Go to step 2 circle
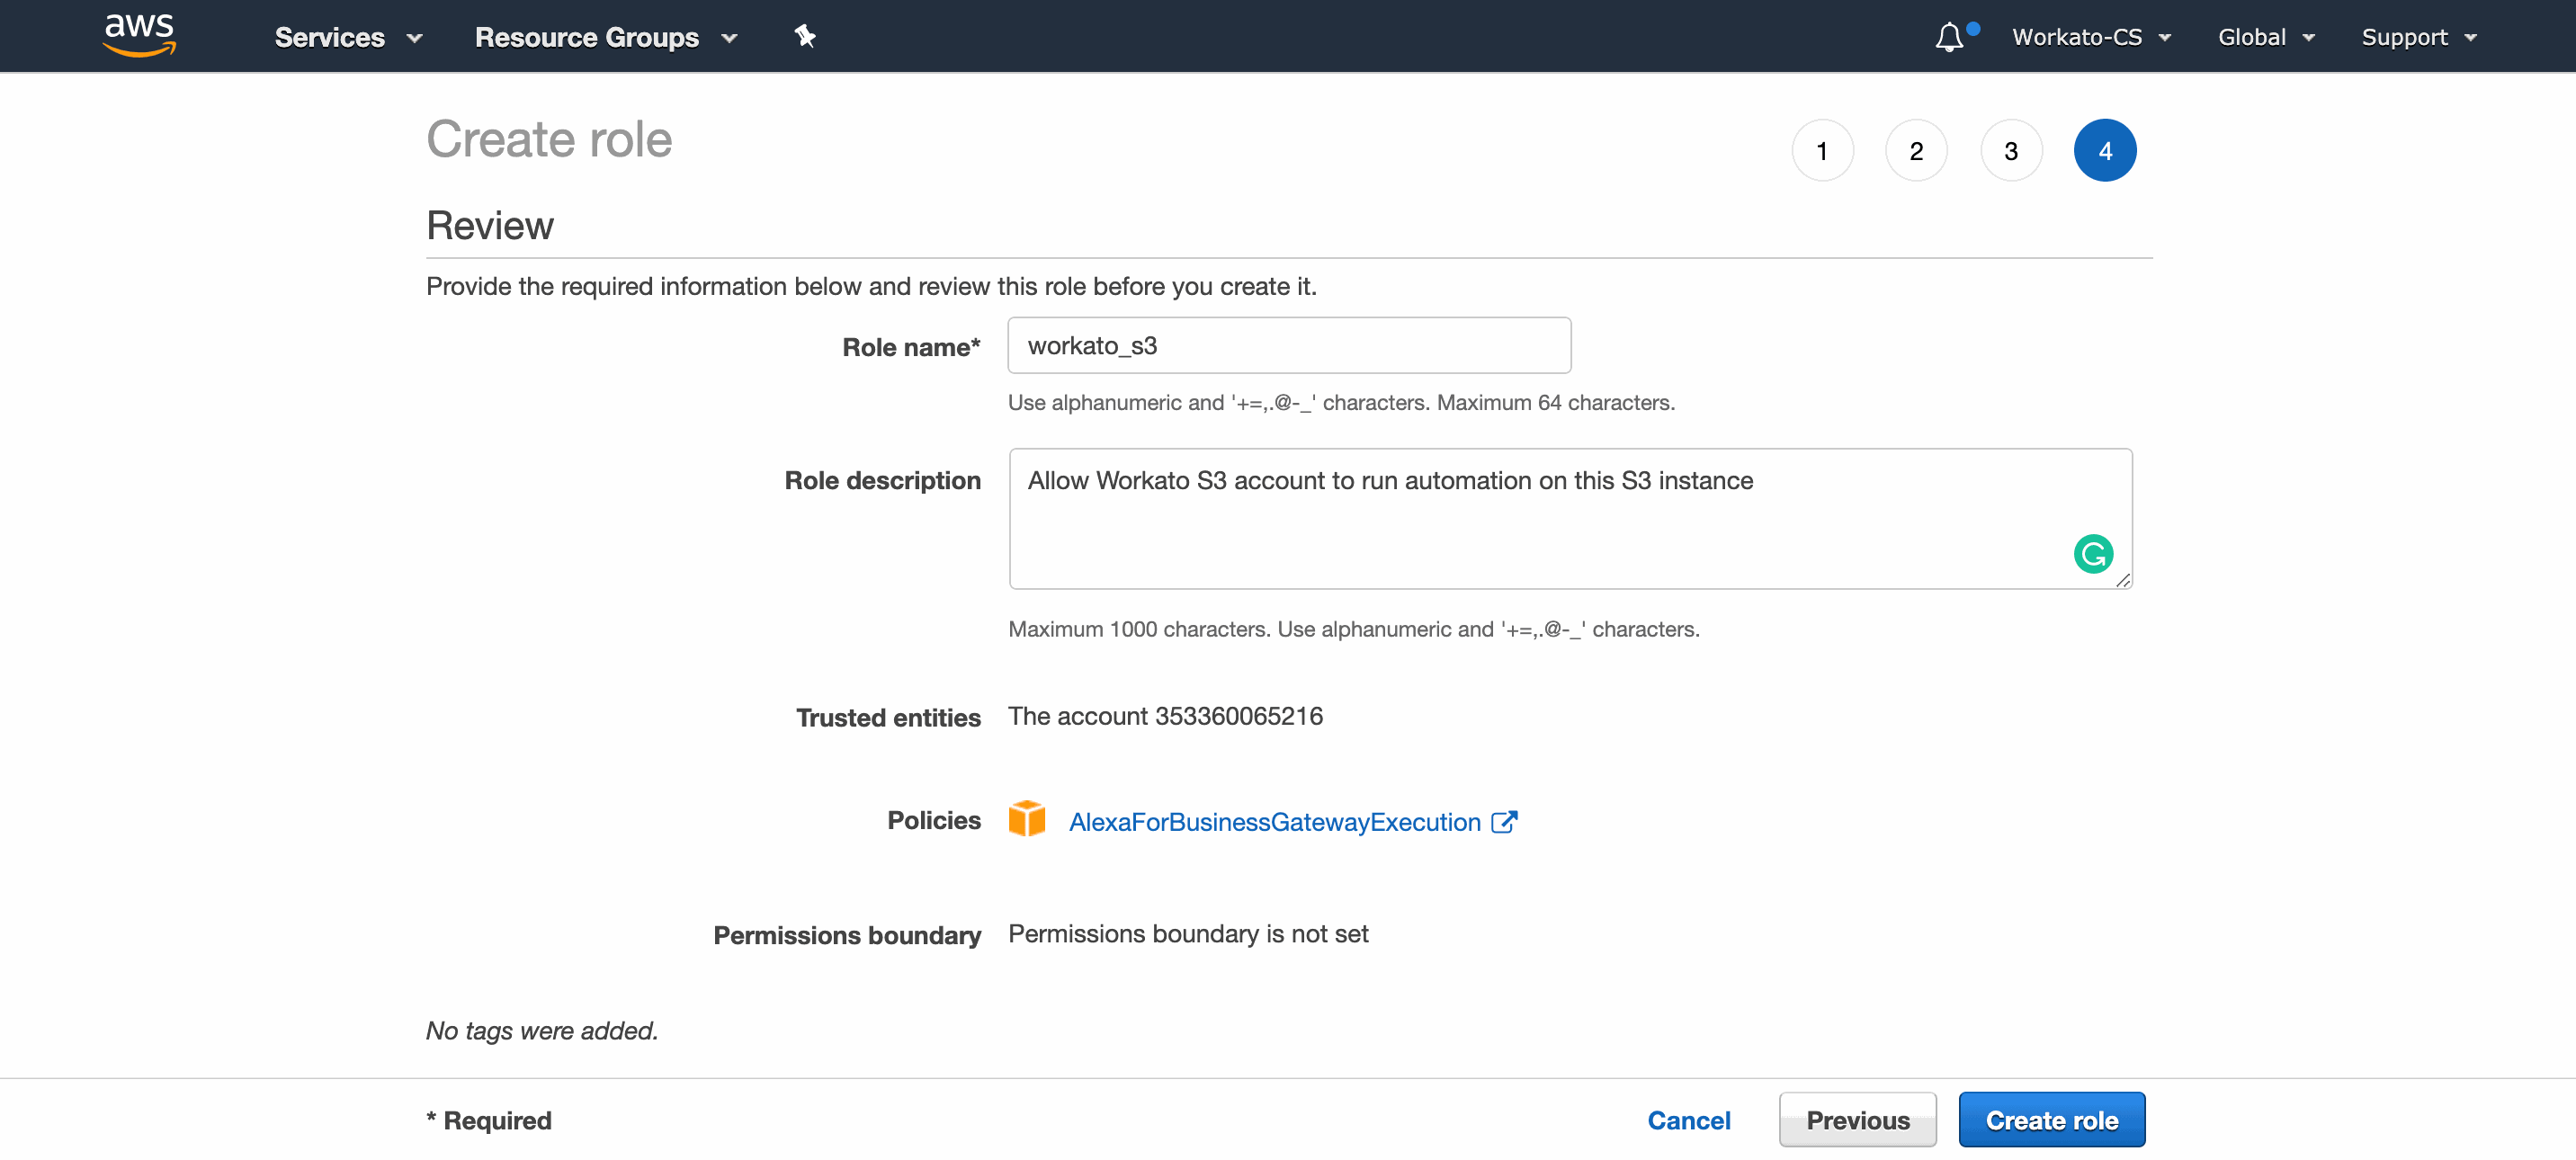 click(1916, 151)
